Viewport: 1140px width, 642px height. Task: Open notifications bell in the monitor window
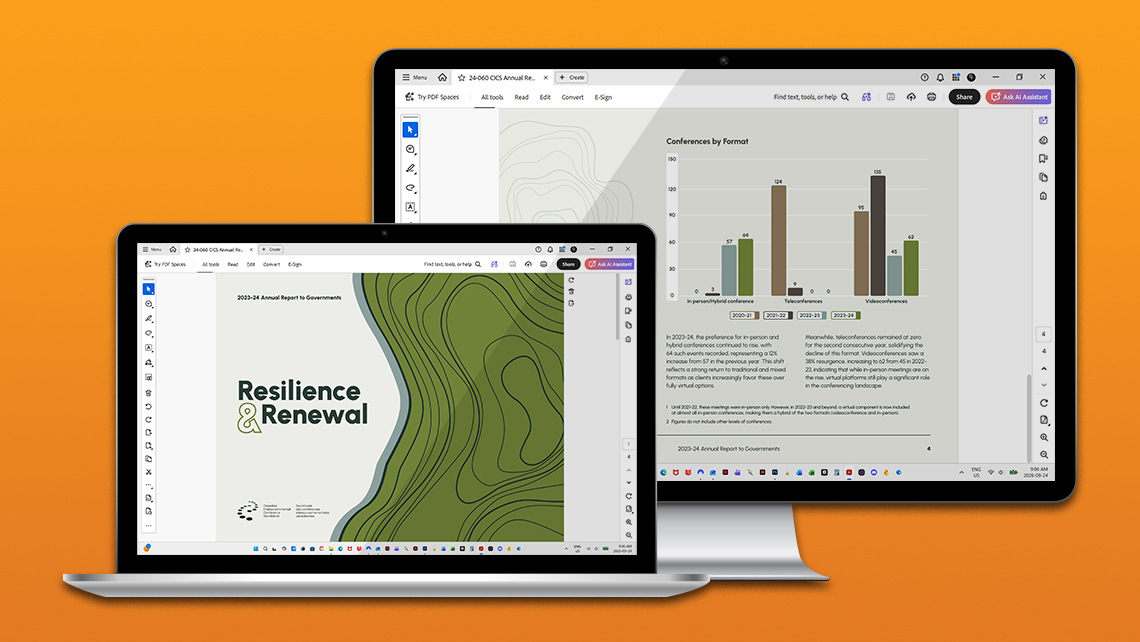click(940, 77)
